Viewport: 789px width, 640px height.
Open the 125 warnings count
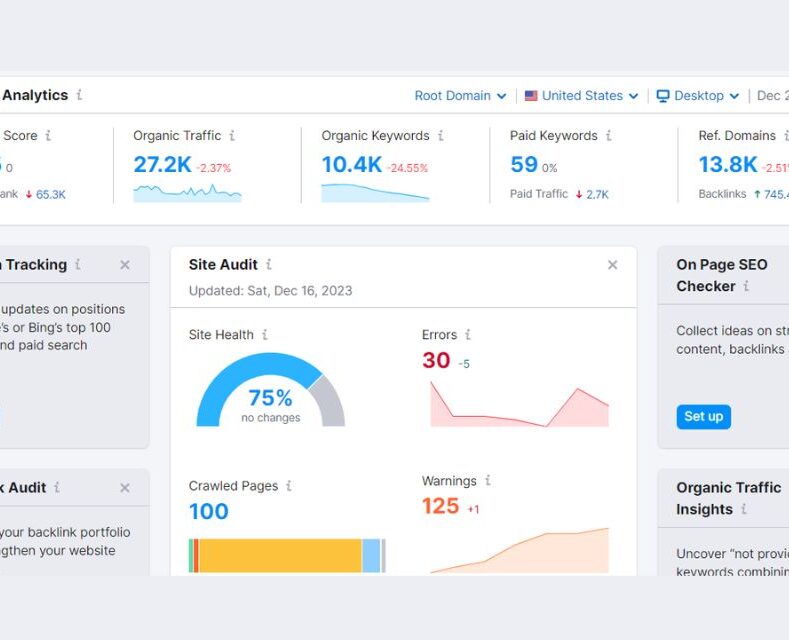(440, 507)
